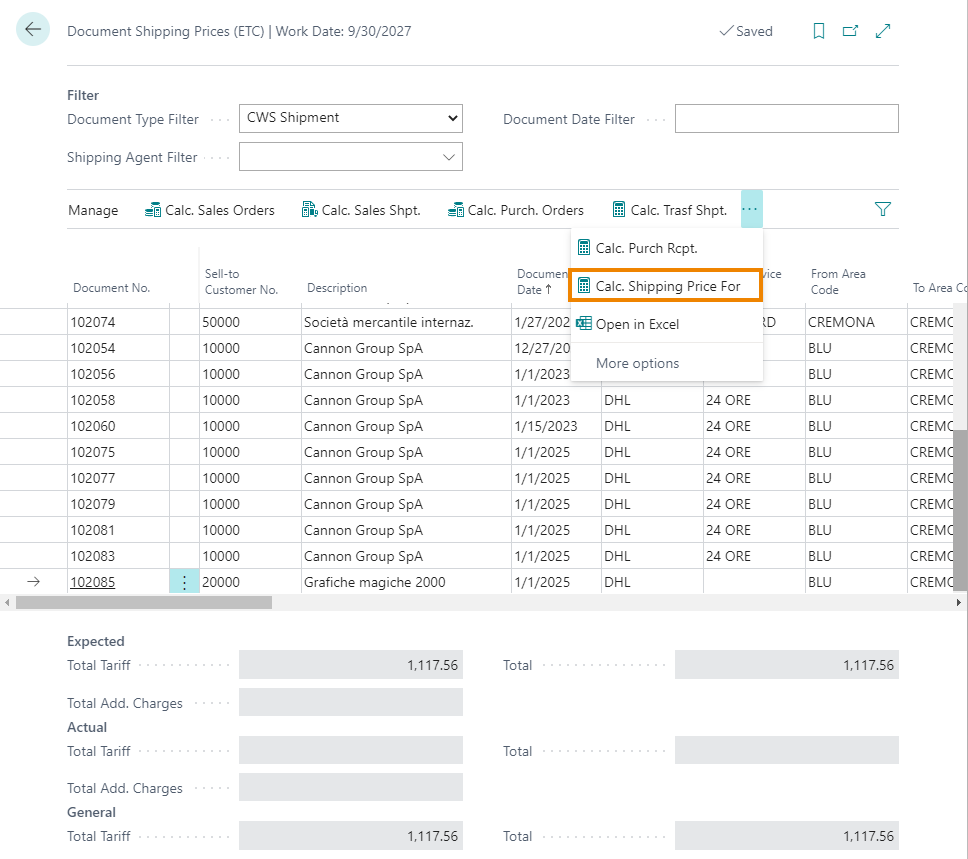The width and height of the screenshot is (968, 859).
Task: Toggle the more actions ellipsis button
Action: (x=751, y=209)
